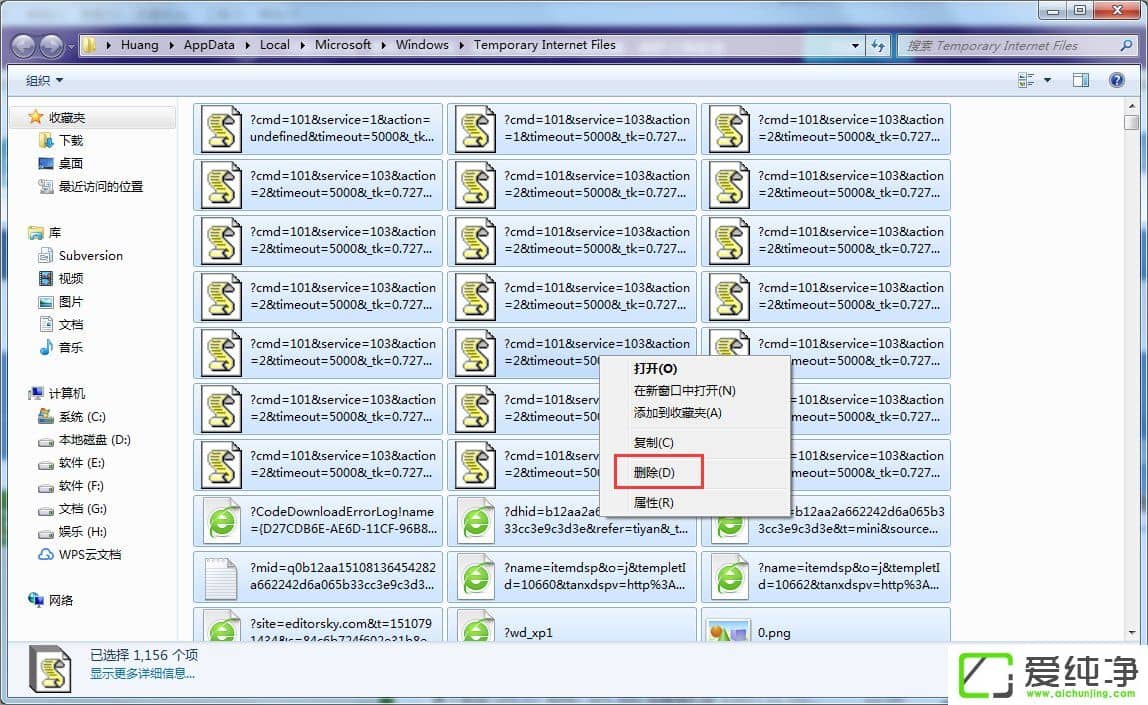Open the address bar history dropdown arrow

tap(855, 45)
